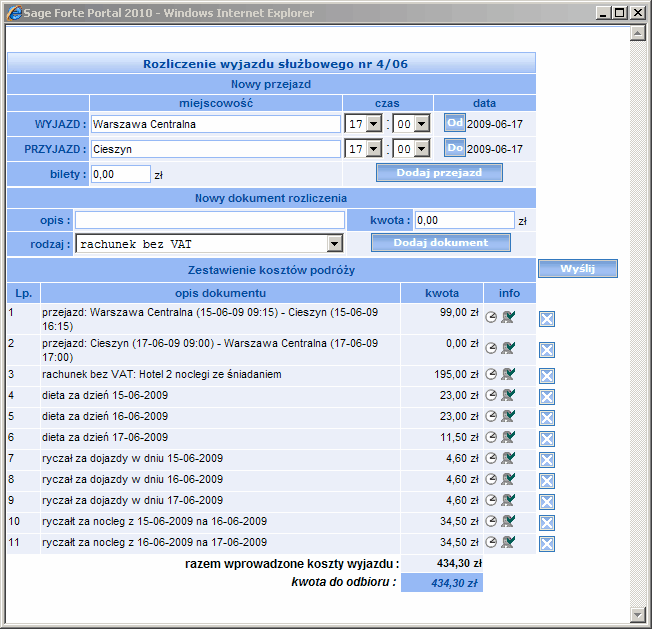
Task: Click person-check icon for ryczałt dojazdy 15-06-2009
Action: pyautogui.click(x=508, y=458)
